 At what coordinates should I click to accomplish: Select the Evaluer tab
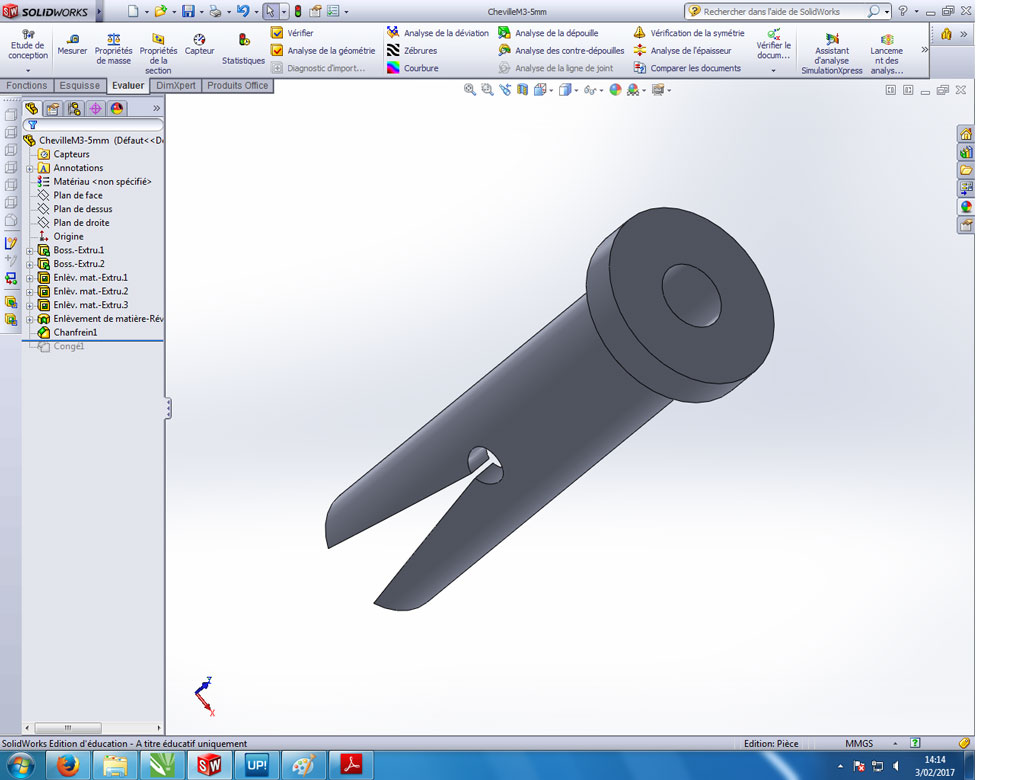(x=128, y=86)
